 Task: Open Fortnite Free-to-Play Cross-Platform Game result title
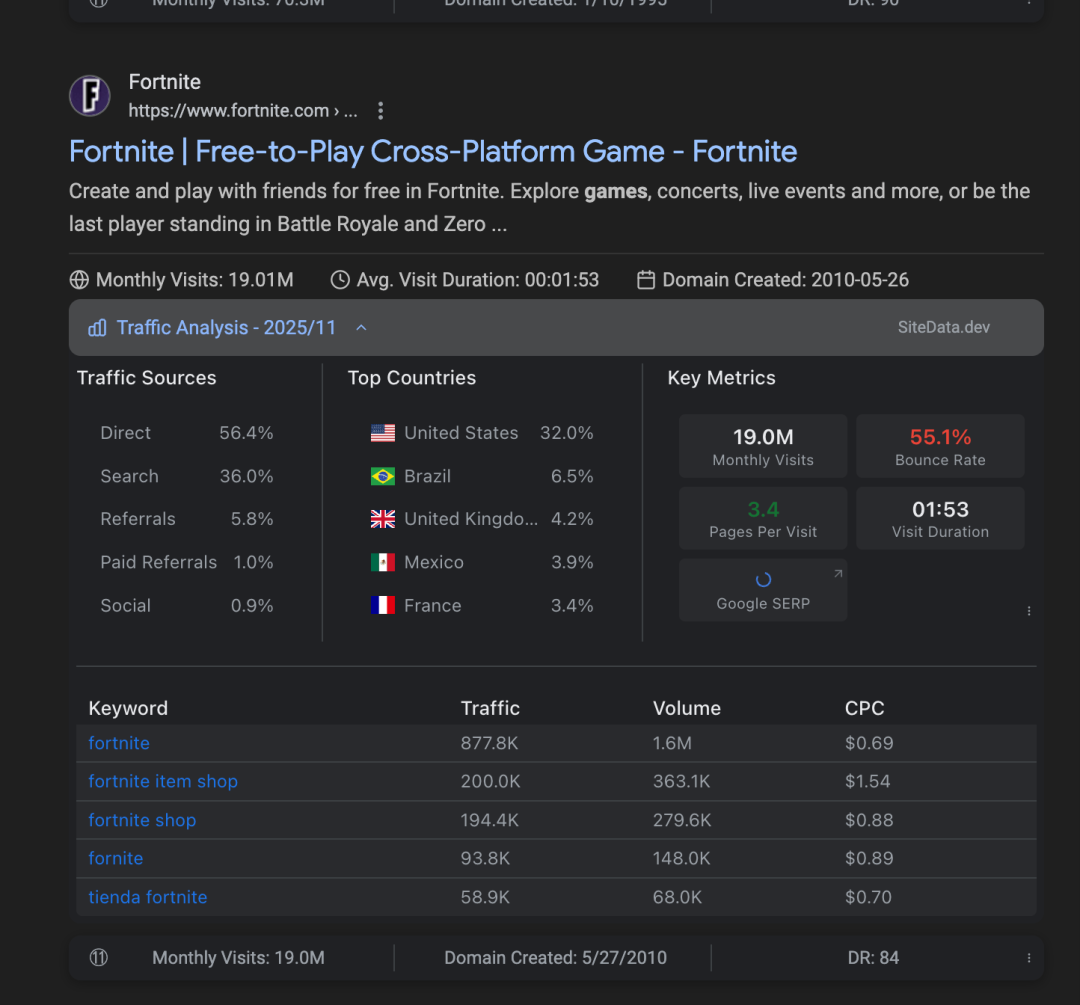(x=433, y=152)
